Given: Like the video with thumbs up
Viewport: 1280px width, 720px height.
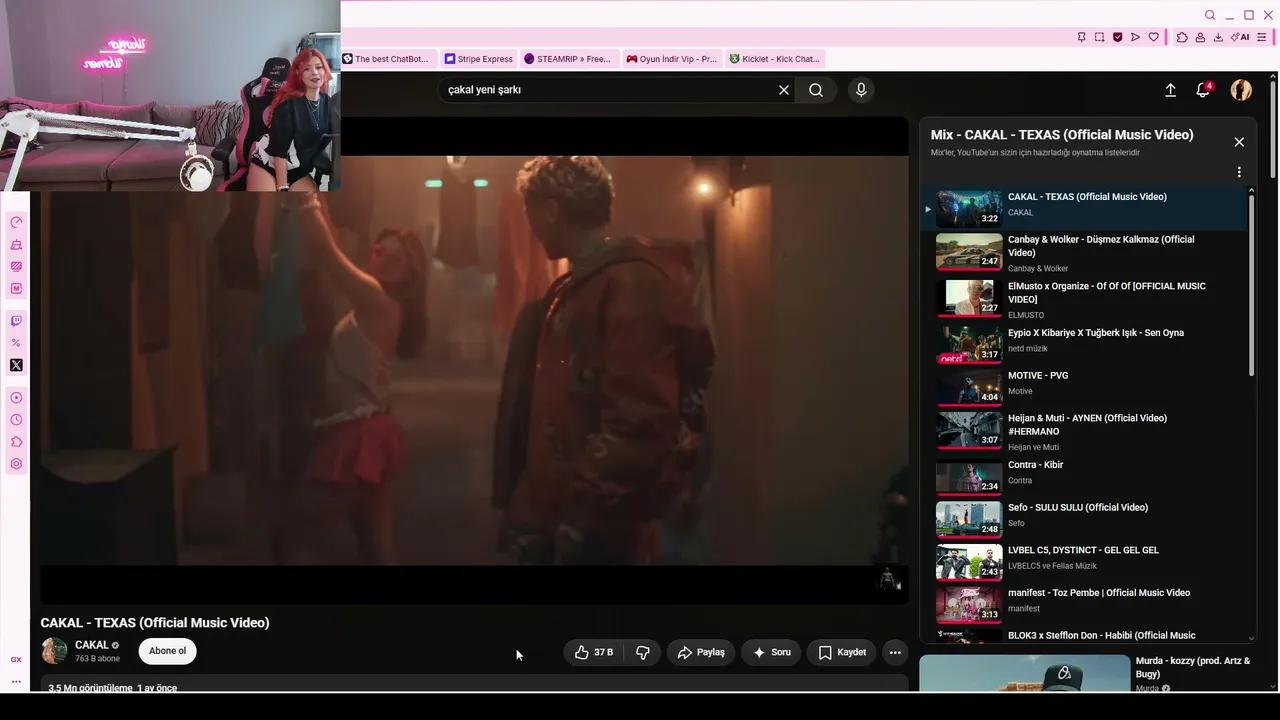Looking at the screenshot, I should point(593,652).
